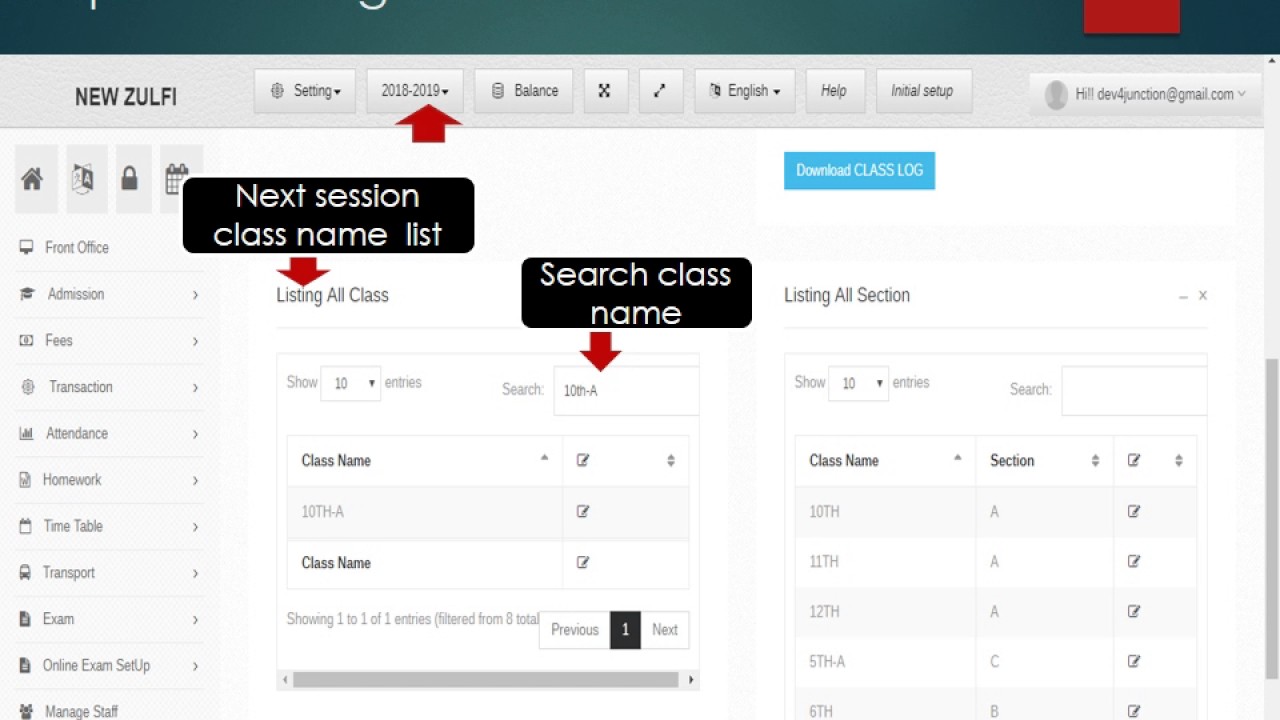Screen dimensions: 1280x720
Task: Sort class list by edit column arrows
Action: tap(671, 461)
